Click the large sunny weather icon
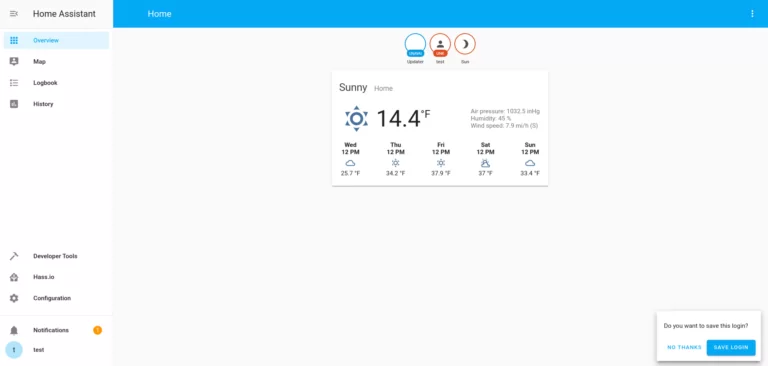 pyautogui.click(x=356, y=119)
